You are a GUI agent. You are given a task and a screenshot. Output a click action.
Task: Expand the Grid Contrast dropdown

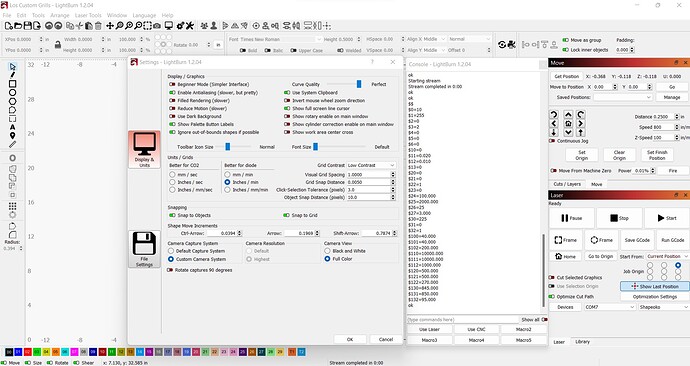[371, 165]
